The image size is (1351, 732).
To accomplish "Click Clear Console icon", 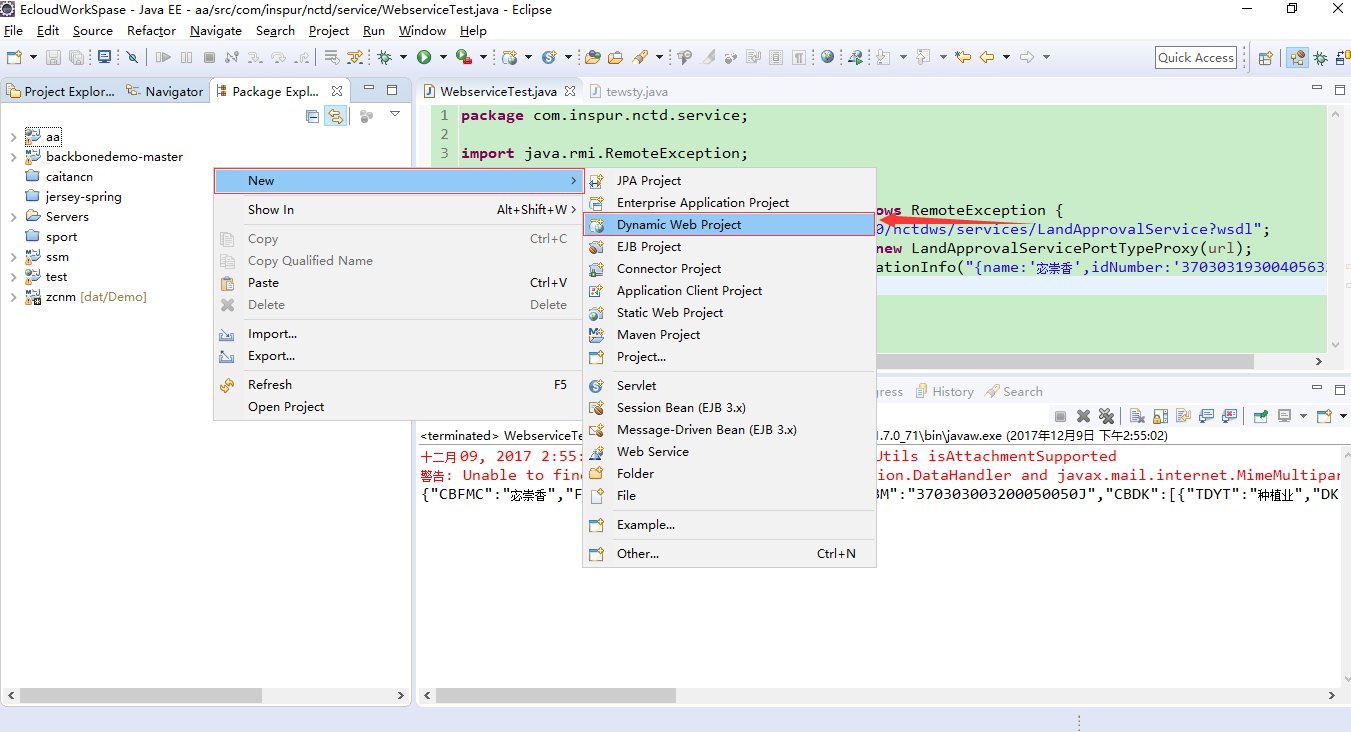I will click(x=1137, y=416).
